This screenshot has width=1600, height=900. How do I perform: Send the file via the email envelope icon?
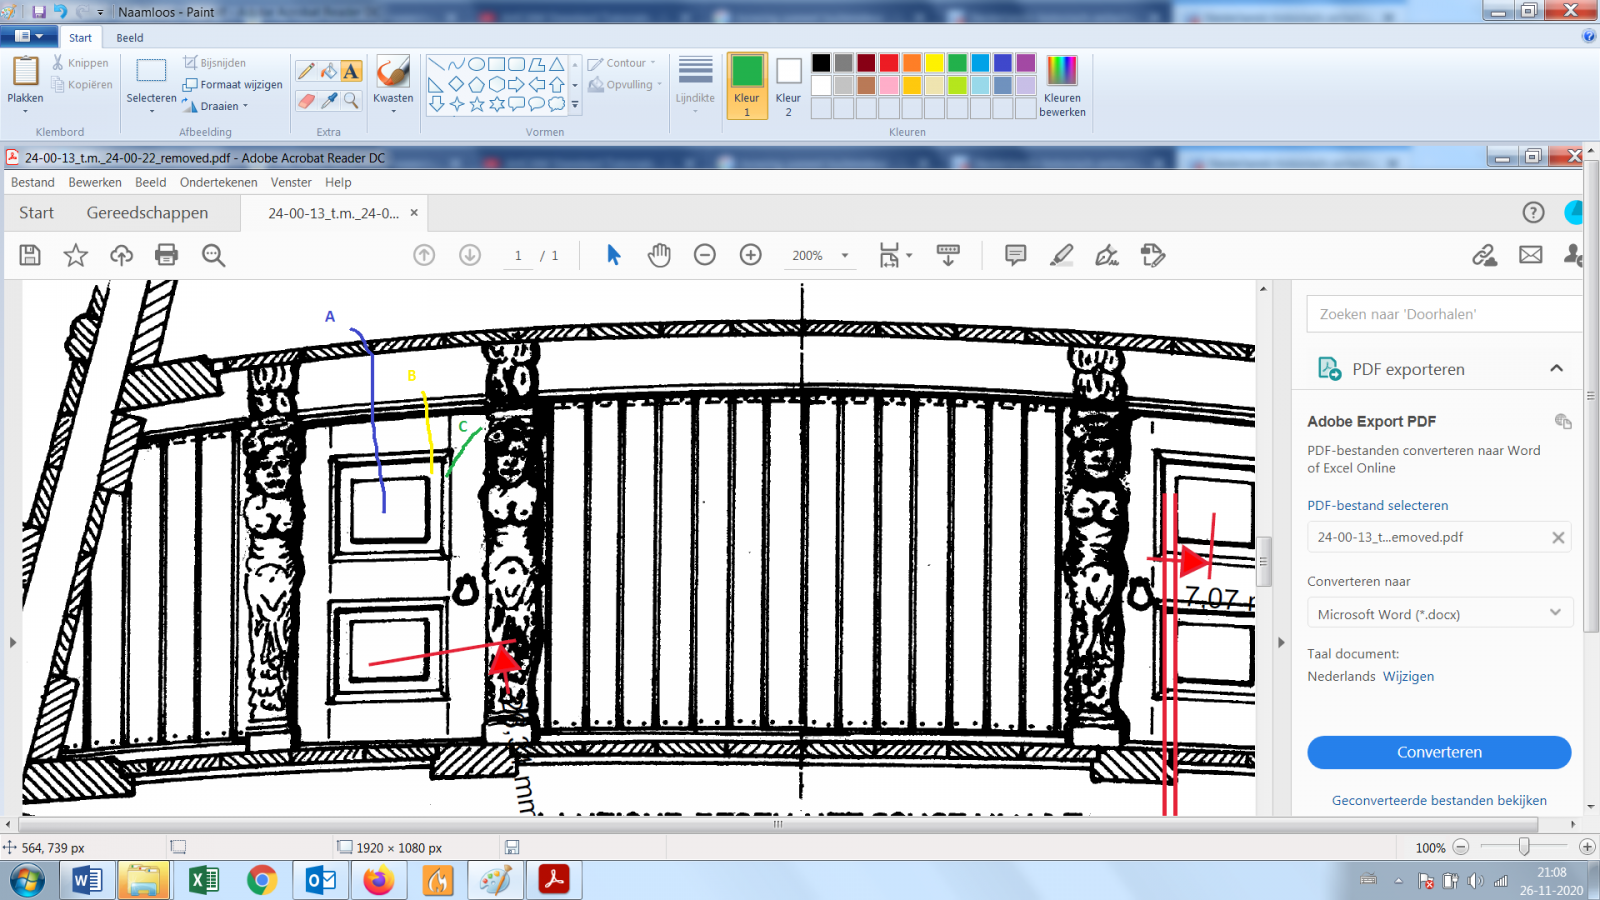click(x=1531, y=255)
